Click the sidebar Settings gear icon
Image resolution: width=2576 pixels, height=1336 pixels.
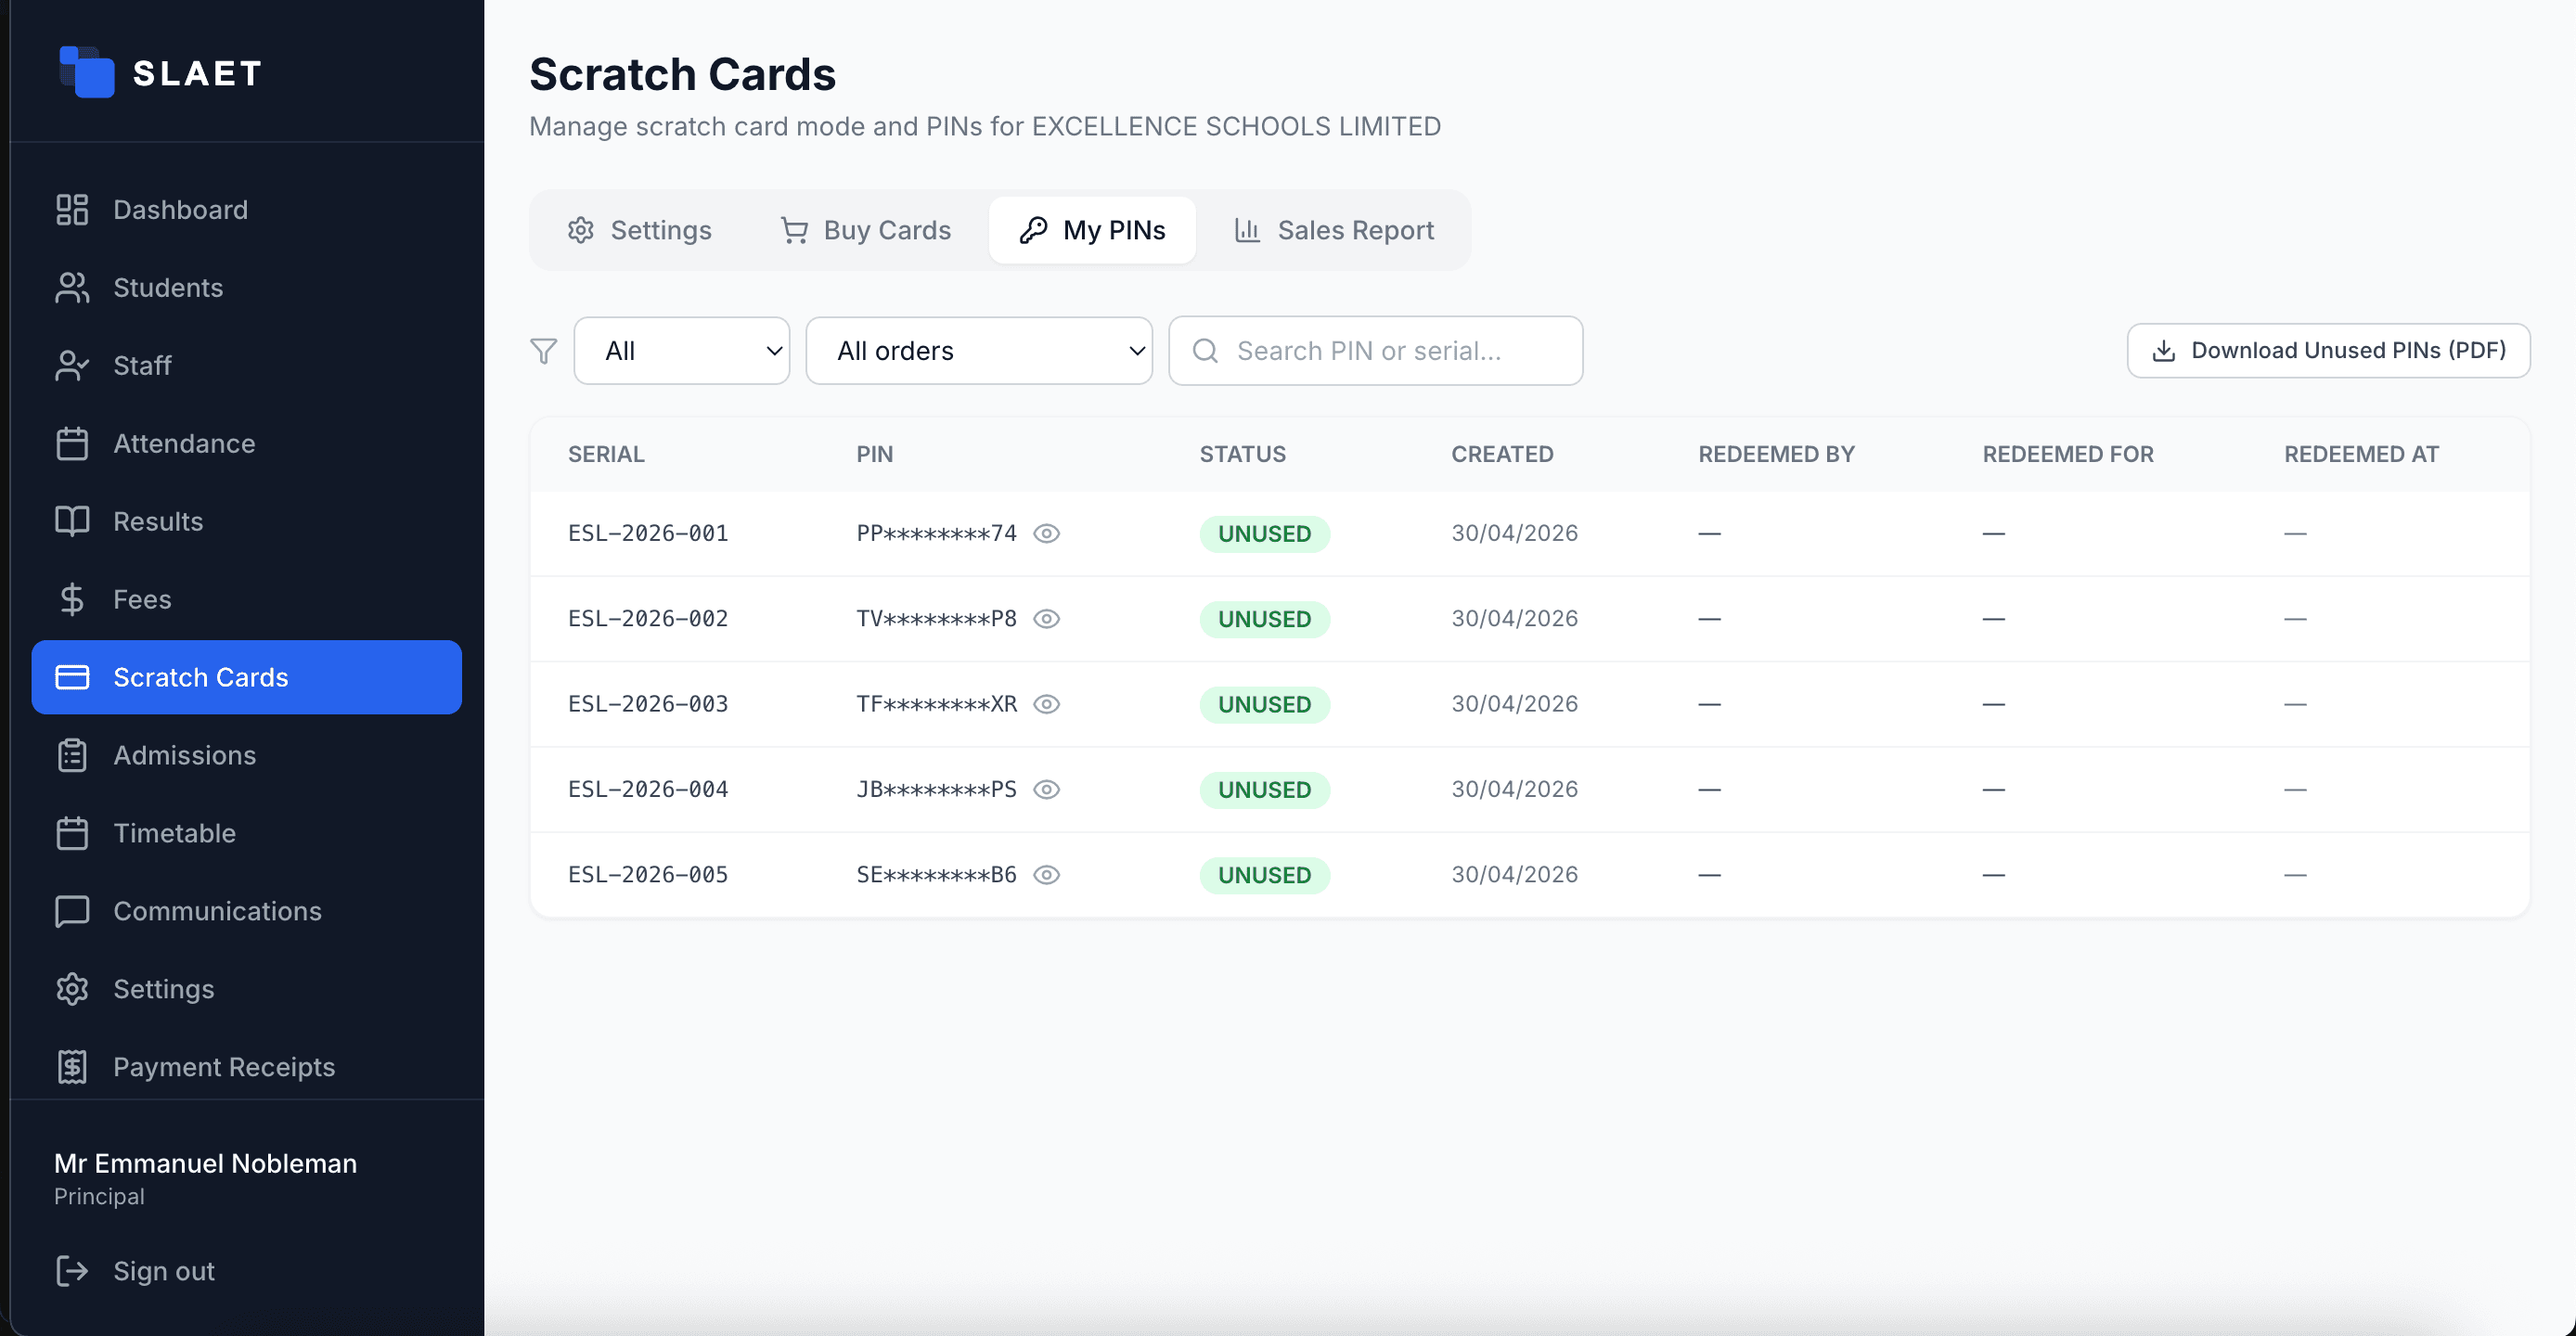(x=72, y=990)
